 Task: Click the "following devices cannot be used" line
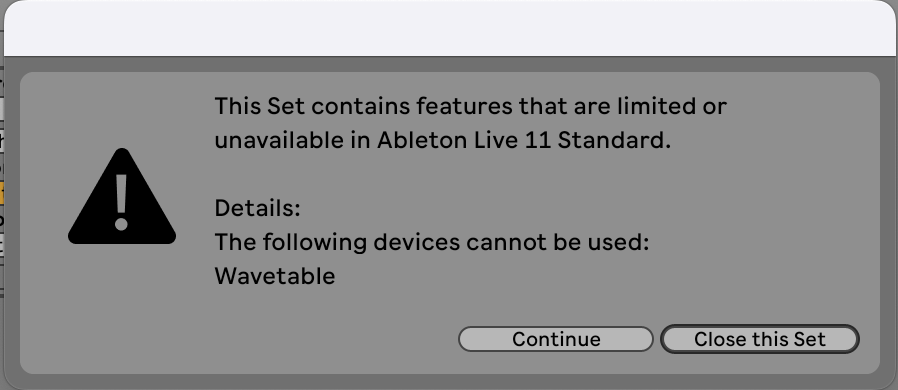432,242
